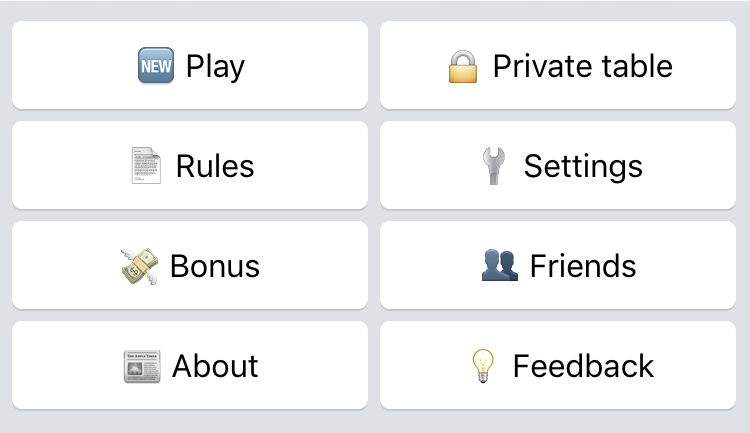Click the light bulb icon

pyautogui.click(x=483, y=366)
